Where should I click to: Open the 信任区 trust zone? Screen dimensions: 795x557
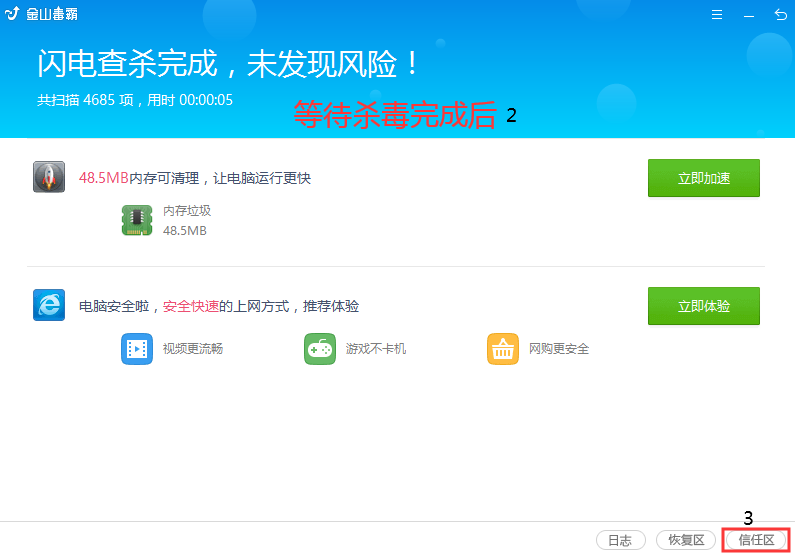coord(756,540)
